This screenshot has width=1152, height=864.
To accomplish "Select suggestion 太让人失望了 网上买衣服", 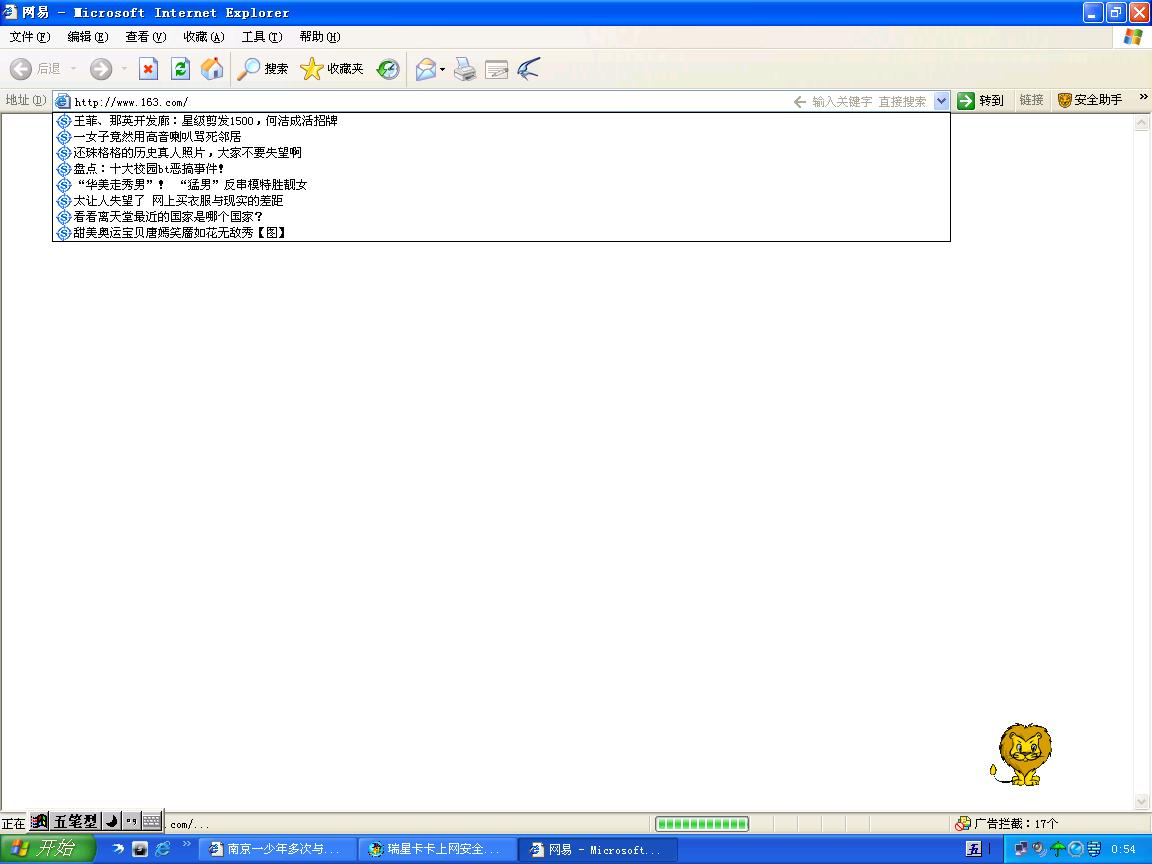I will point(501,201).
